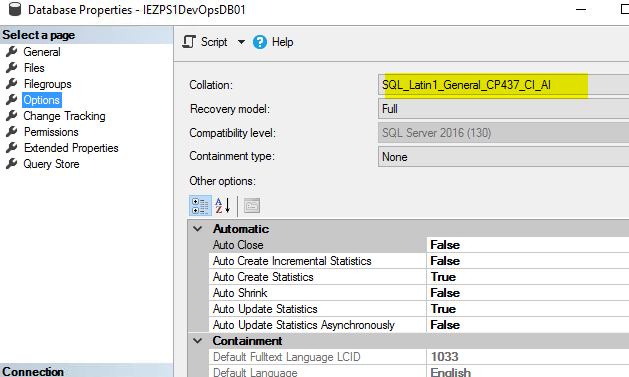Click the Auto Close False value
Image resolution: width=629 pixels, height=377 pixels.
445,245
